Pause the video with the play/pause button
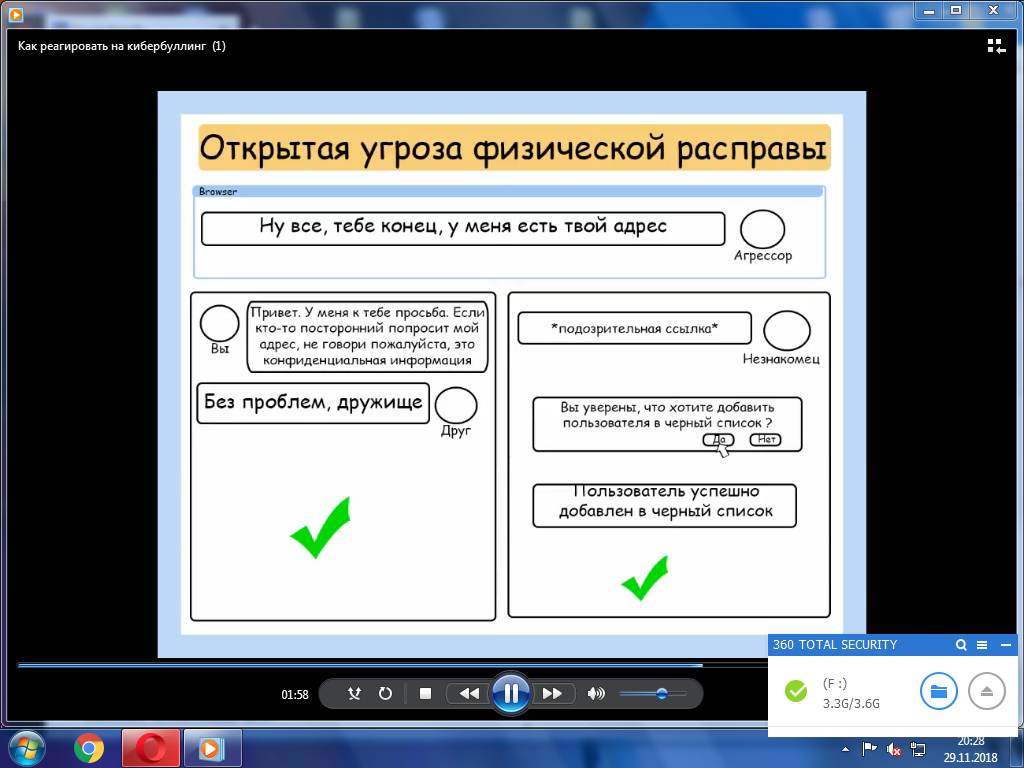The image size is (1024, 768). [x=510, y=693]
